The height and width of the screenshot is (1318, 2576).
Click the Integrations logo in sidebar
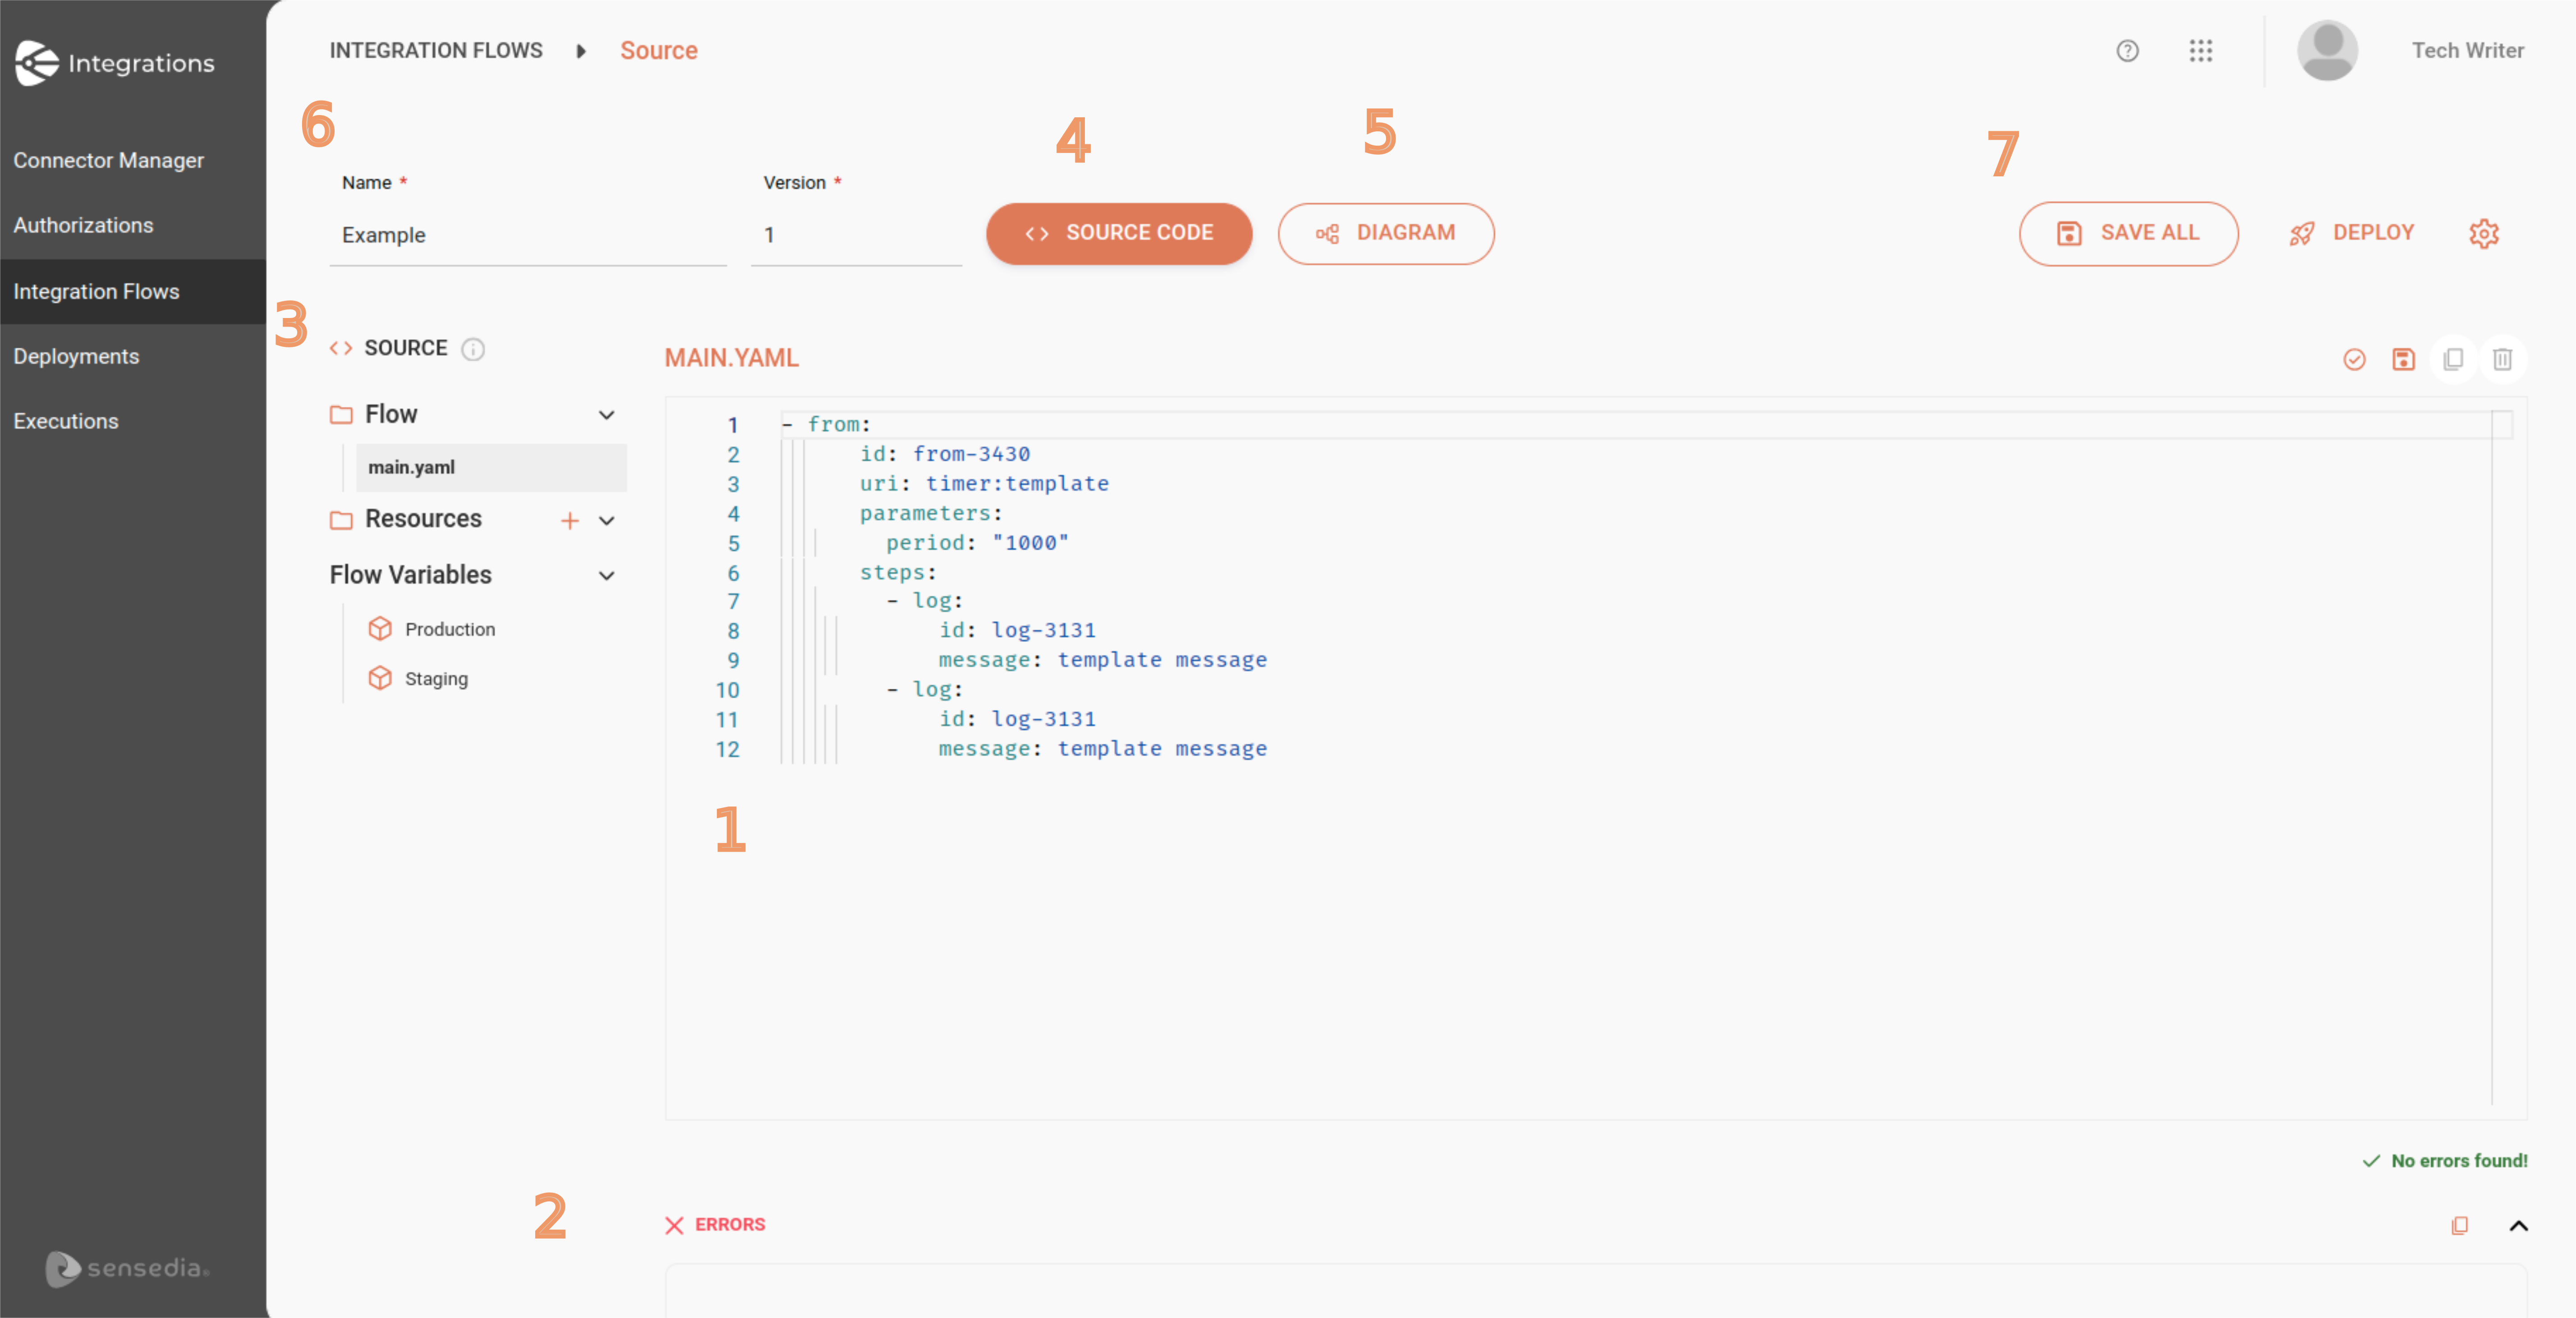pyautogui.click(x=115, y=63)
